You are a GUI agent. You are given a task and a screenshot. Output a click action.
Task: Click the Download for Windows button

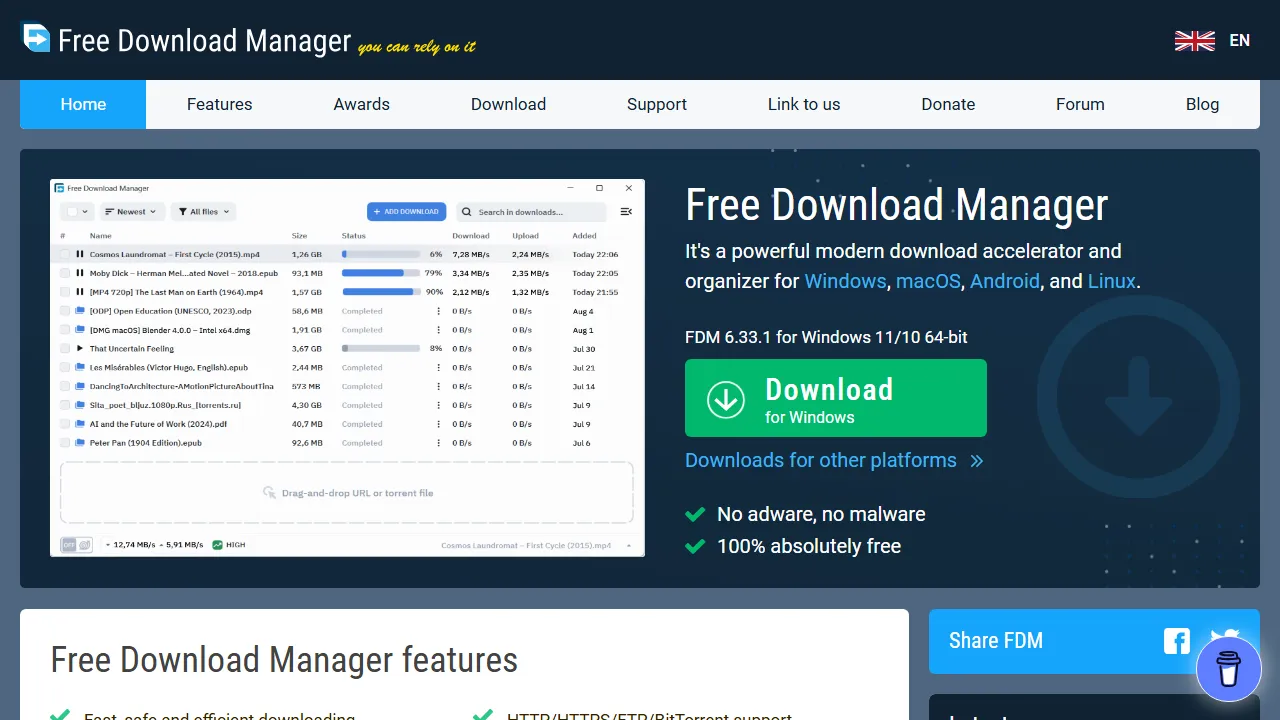pos(835,398)
